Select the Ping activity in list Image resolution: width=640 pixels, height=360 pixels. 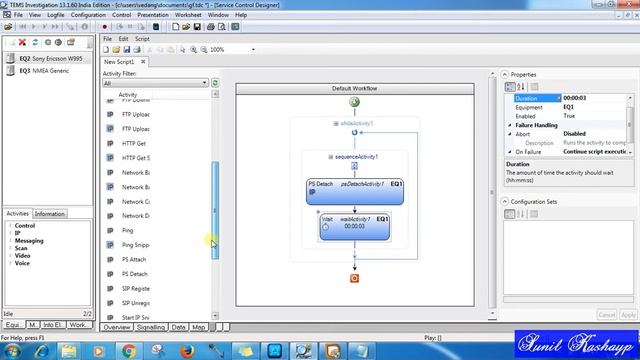click(x=128, y=231)
